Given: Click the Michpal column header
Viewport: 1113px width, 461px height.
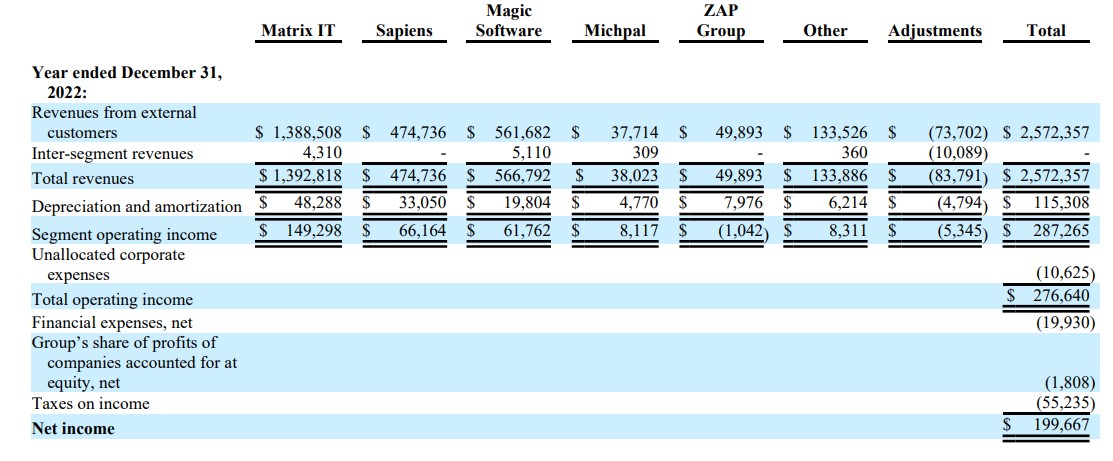Looking at the screenshot, I should click(615, 31).
